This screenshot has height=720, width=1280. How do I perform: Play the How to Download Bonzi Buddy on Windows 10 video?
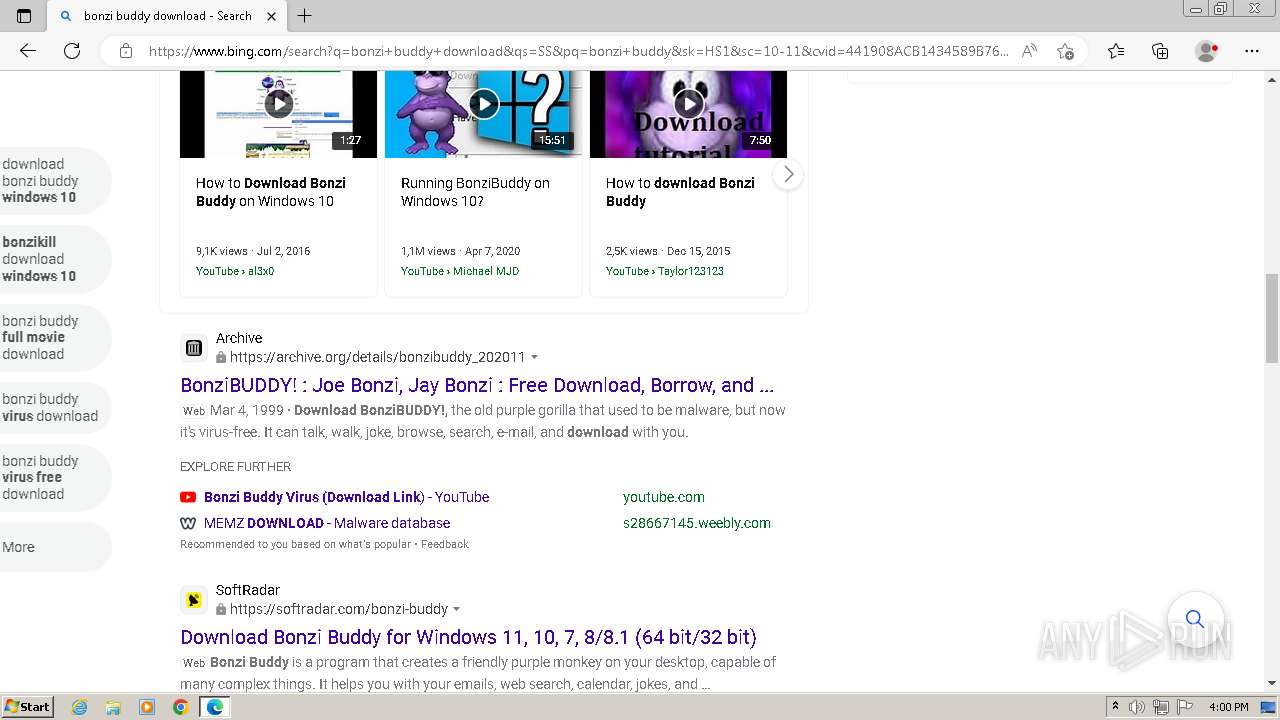(x=279, y=103)
